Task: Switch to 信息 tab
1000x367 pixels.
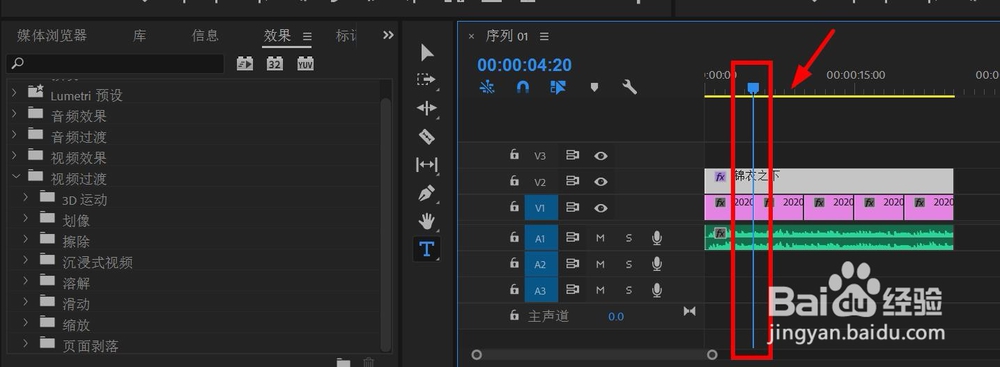Action: (205, 36)
